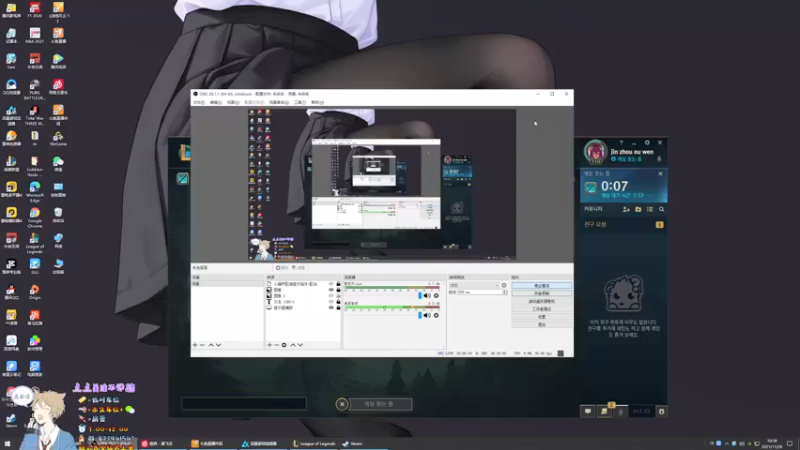Image resolution: width=800 pixels, height=450 pixels.
Task: Open source properties gear in sources toolbar
Action: pyautogui.click(x=284, y=345)
